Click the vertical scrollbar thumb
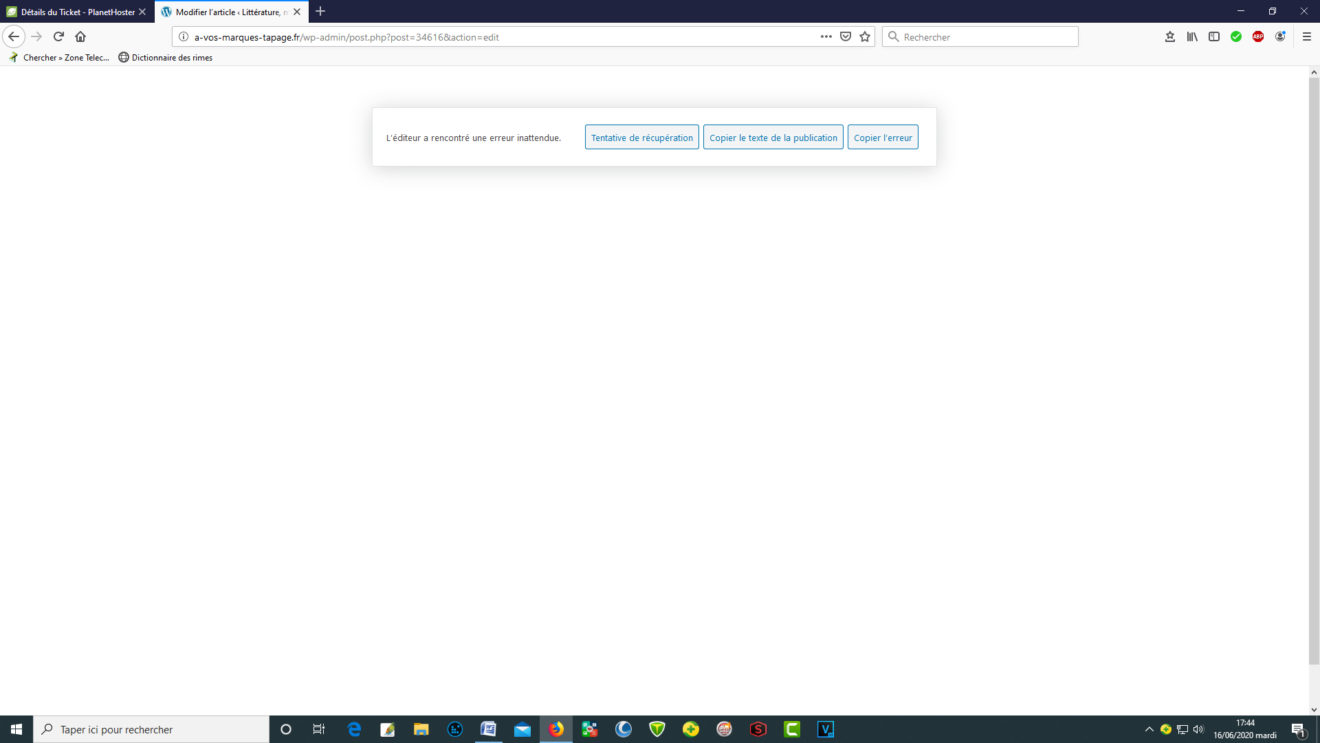 point(1314,370)
